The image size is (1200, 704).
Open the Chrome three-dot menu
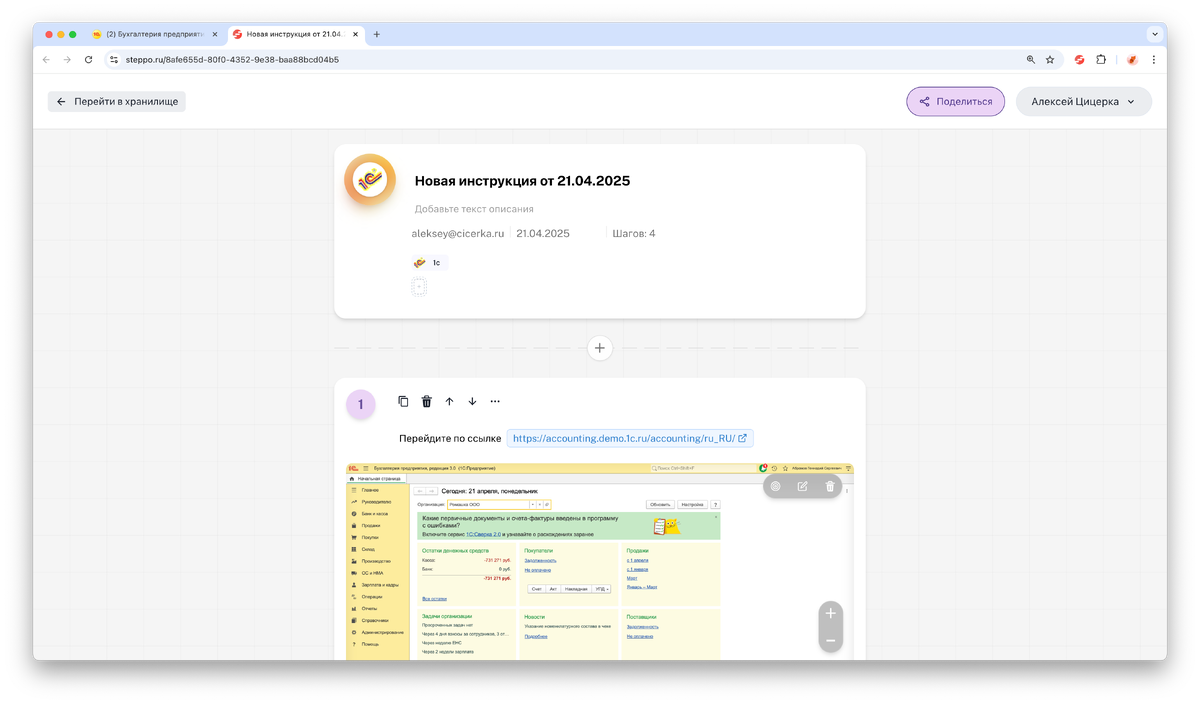(1155, 60)
